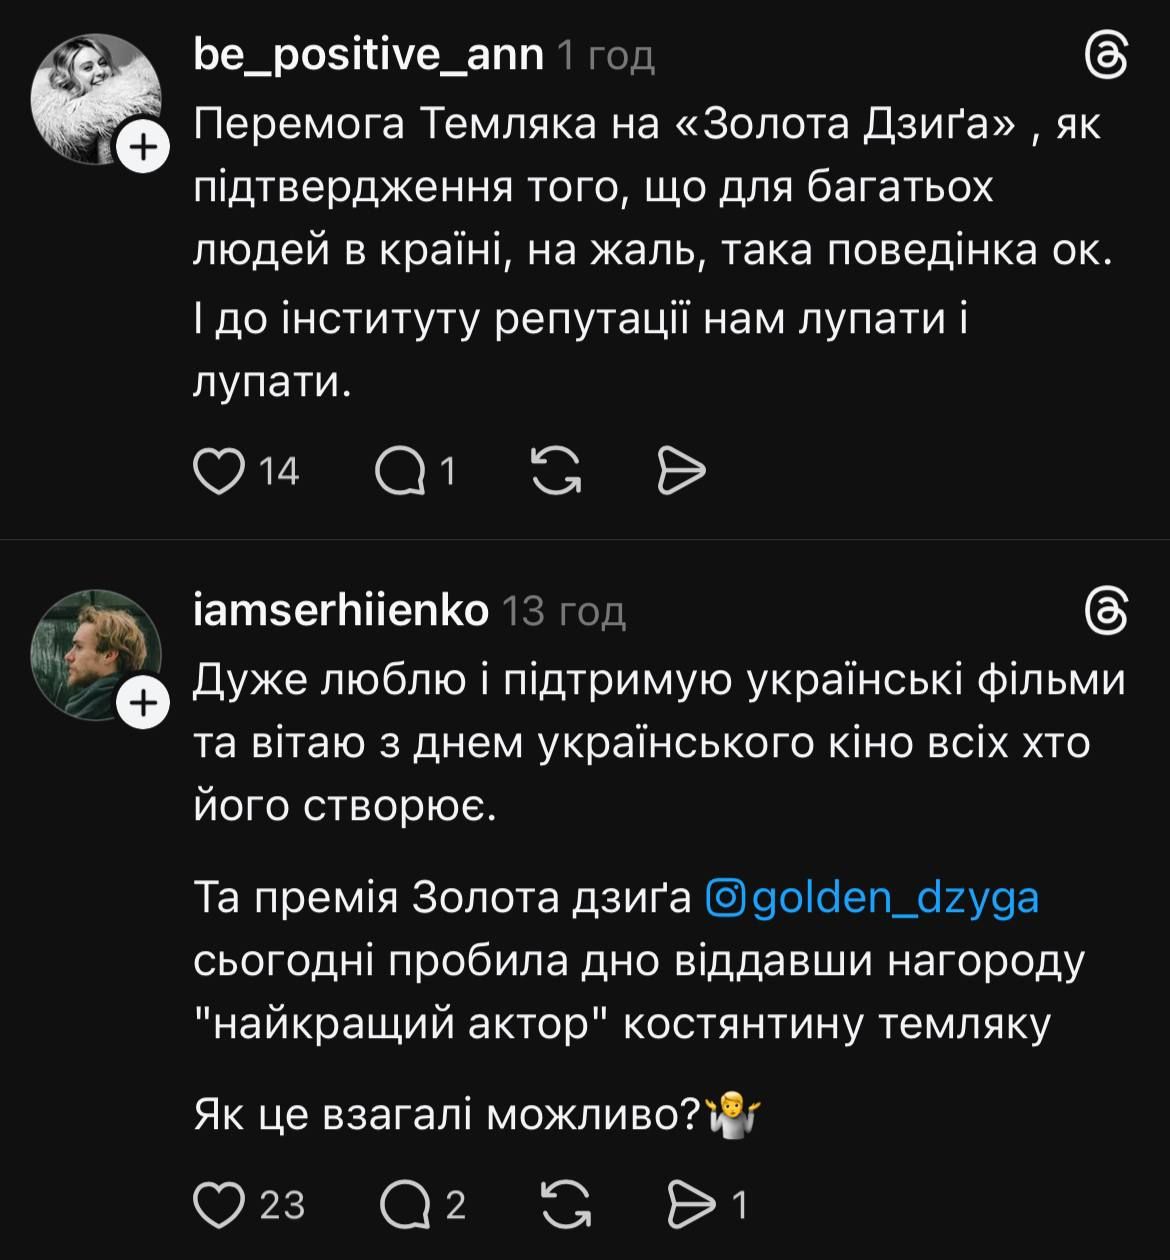The image size is (1170, 1260).
Task: Repost the iamserhiienko thread
Action: [566, 1204]
